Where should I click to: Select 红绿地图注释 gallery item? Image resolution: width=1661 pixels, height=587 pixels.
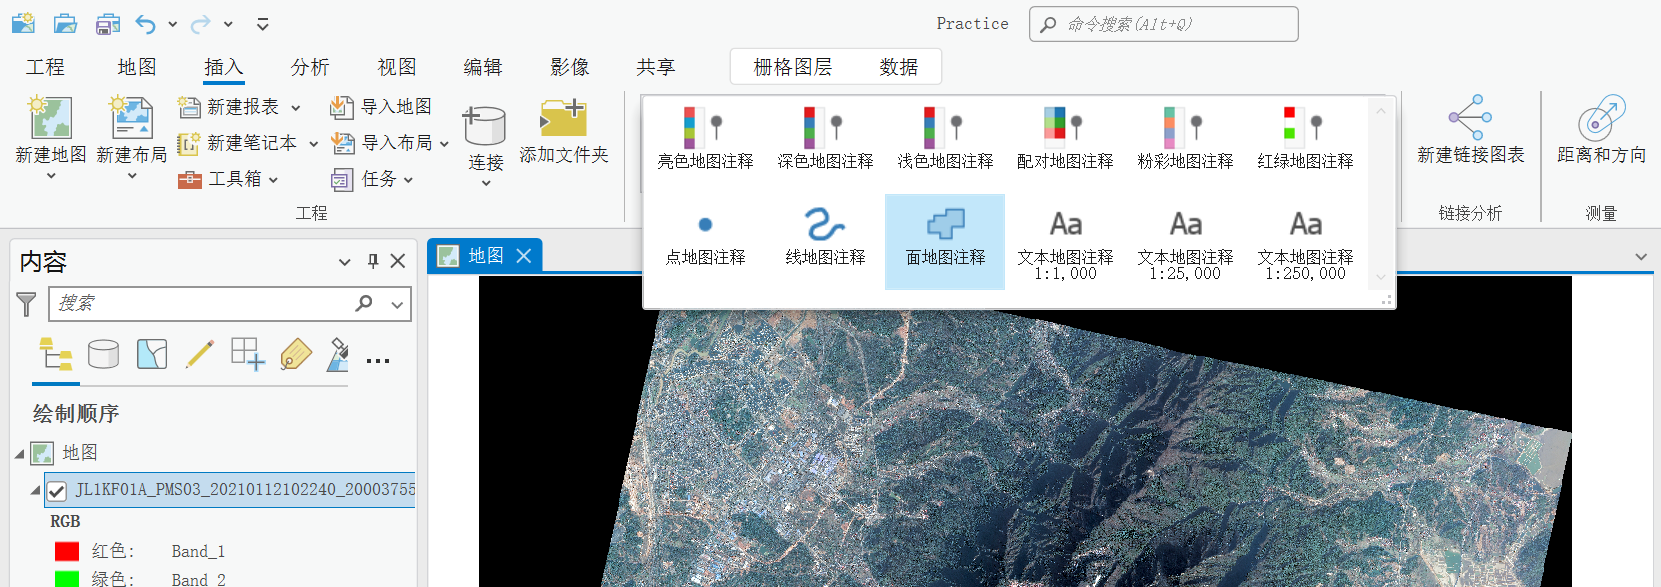[x=1305, y=139]
